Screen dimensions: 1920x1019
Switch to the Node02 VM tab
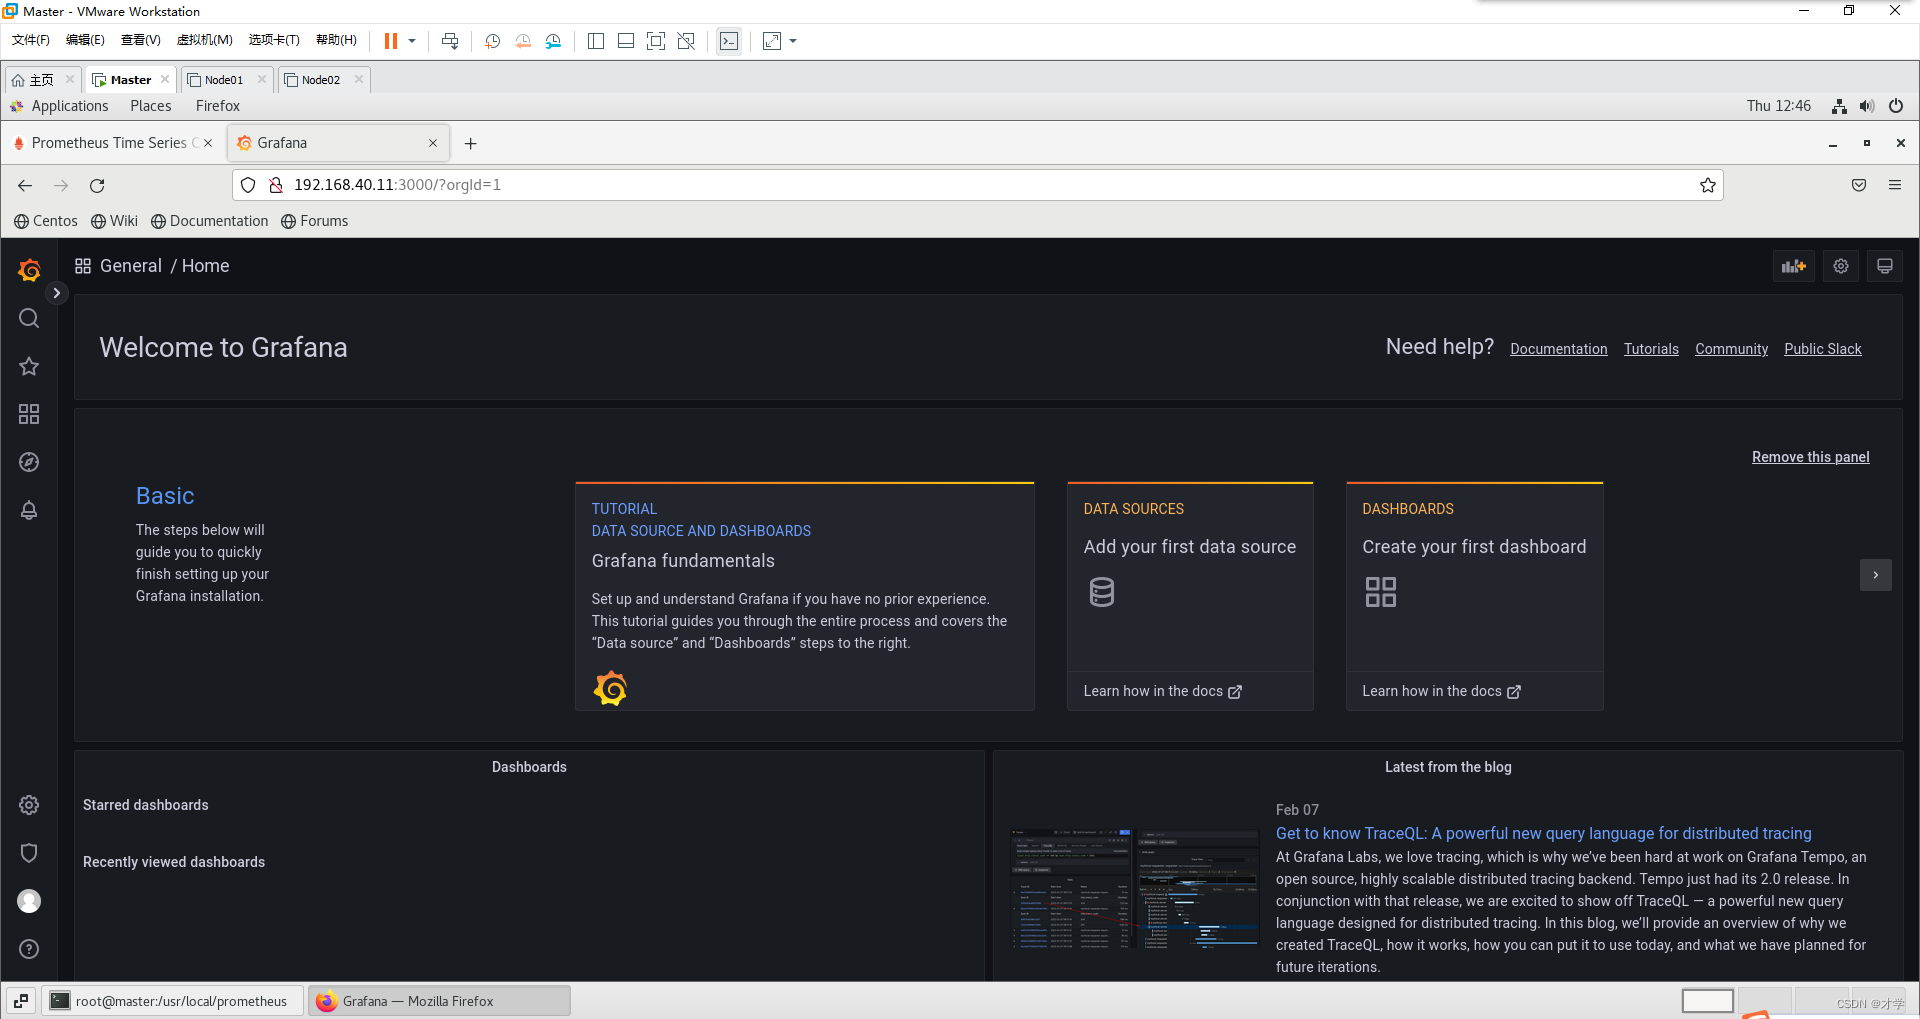click(321, 80)
